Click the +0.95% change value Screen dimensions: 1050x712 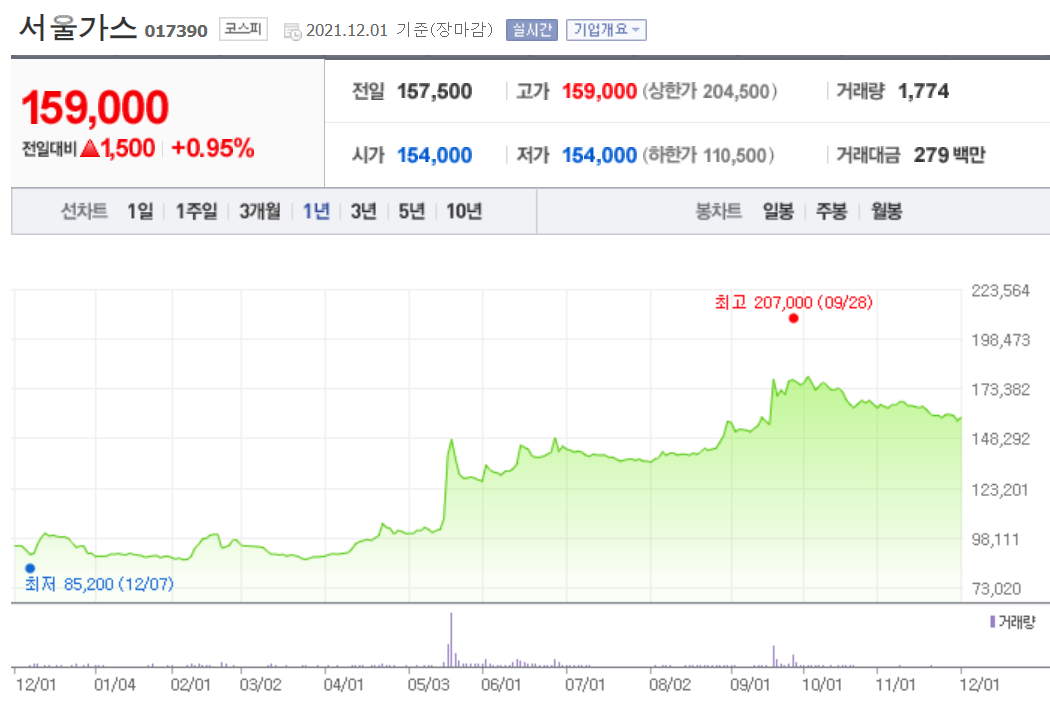[x=213, y=148]
